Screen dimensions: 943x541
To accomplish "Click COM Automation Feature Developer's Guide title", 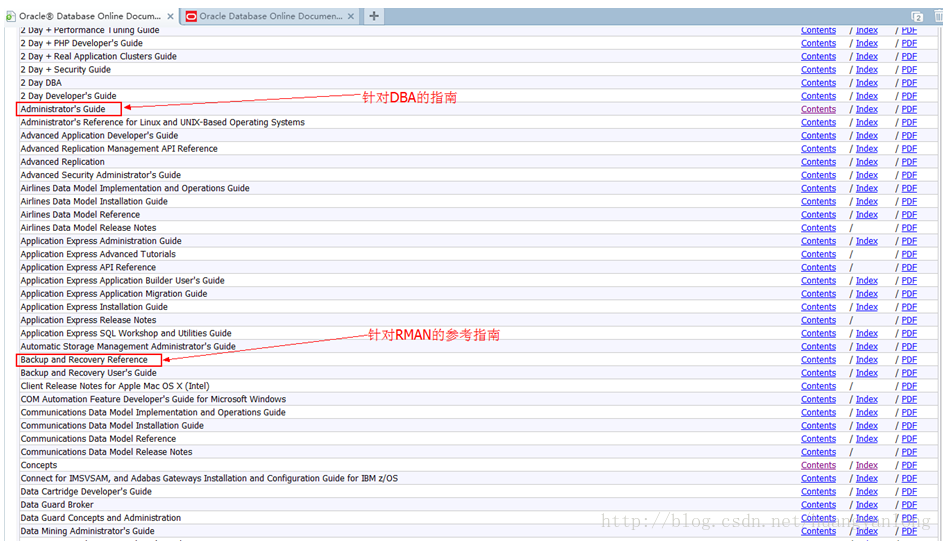I will tap(153, 399).
